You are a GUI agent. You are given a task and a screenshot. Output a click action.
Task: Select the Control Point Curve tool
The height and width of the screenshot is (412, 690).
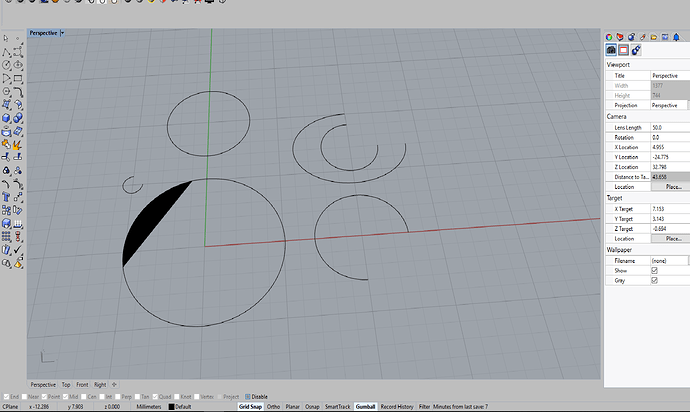18,52
